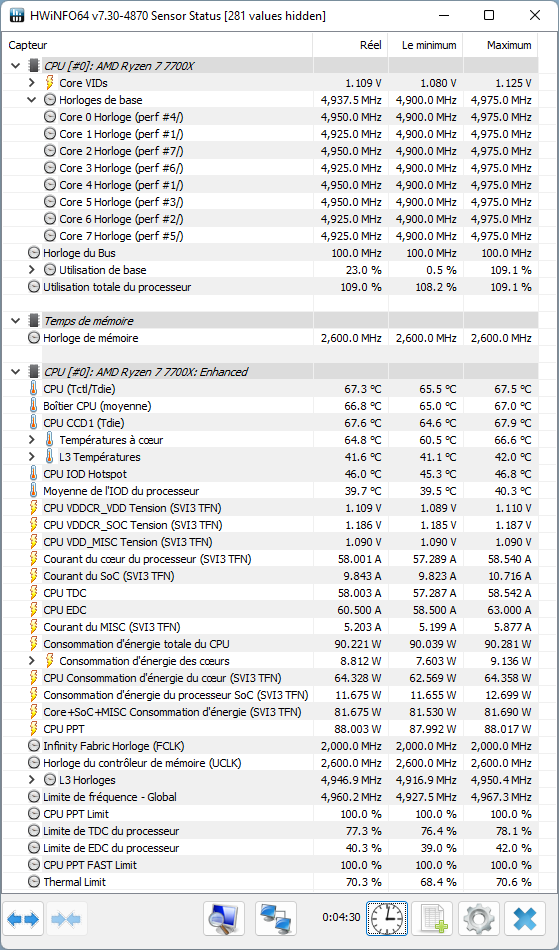The height and width of the screenshot is (950, 559).
Task: Click the thermometer icon beside CPU IOD Hotspot
Action: [33, 474]
